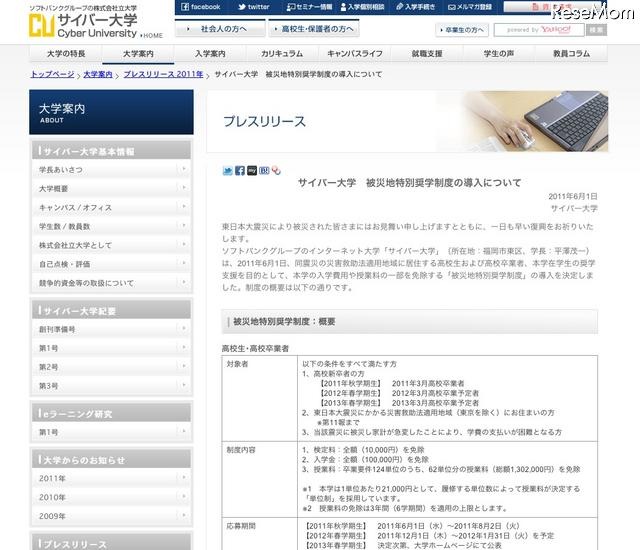Open the 卒業生の方へ link
The image size is (640, 550).
pyautogui.click(x=462, y=30)
